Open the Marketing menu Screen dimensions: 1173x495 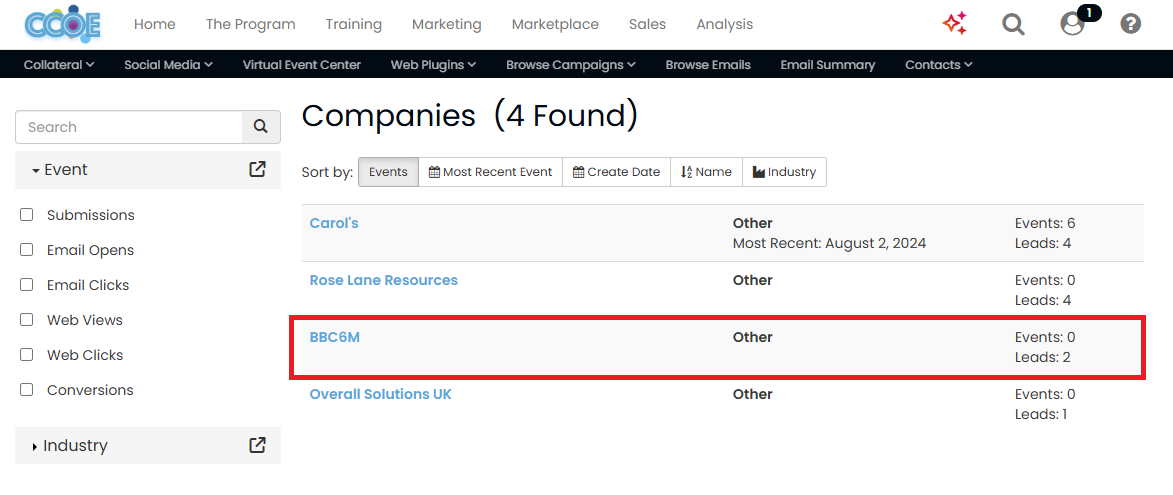pos(447,25)
